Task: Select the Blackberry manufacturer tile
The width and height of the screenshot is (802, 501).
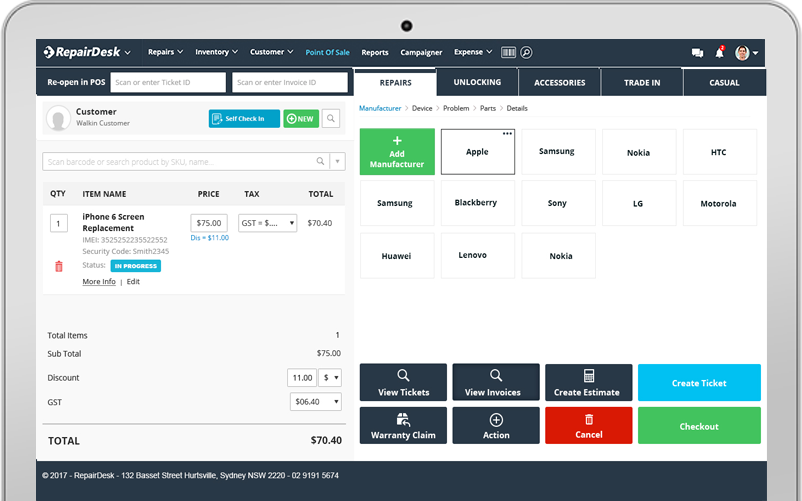Action: point(478,203)
